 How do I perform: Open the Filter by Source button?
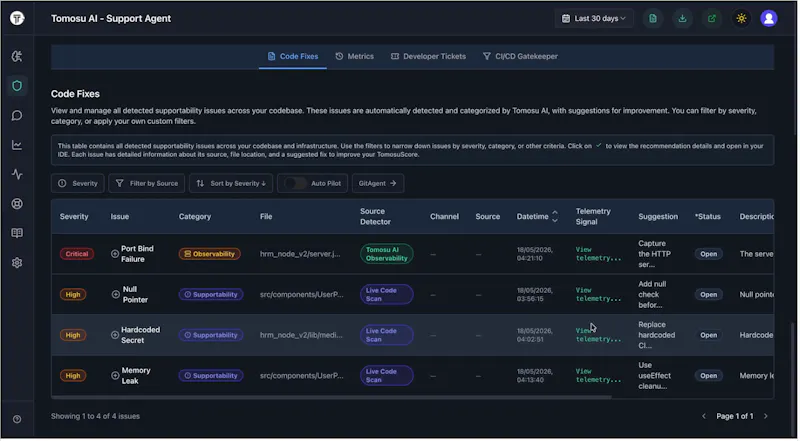147,183
